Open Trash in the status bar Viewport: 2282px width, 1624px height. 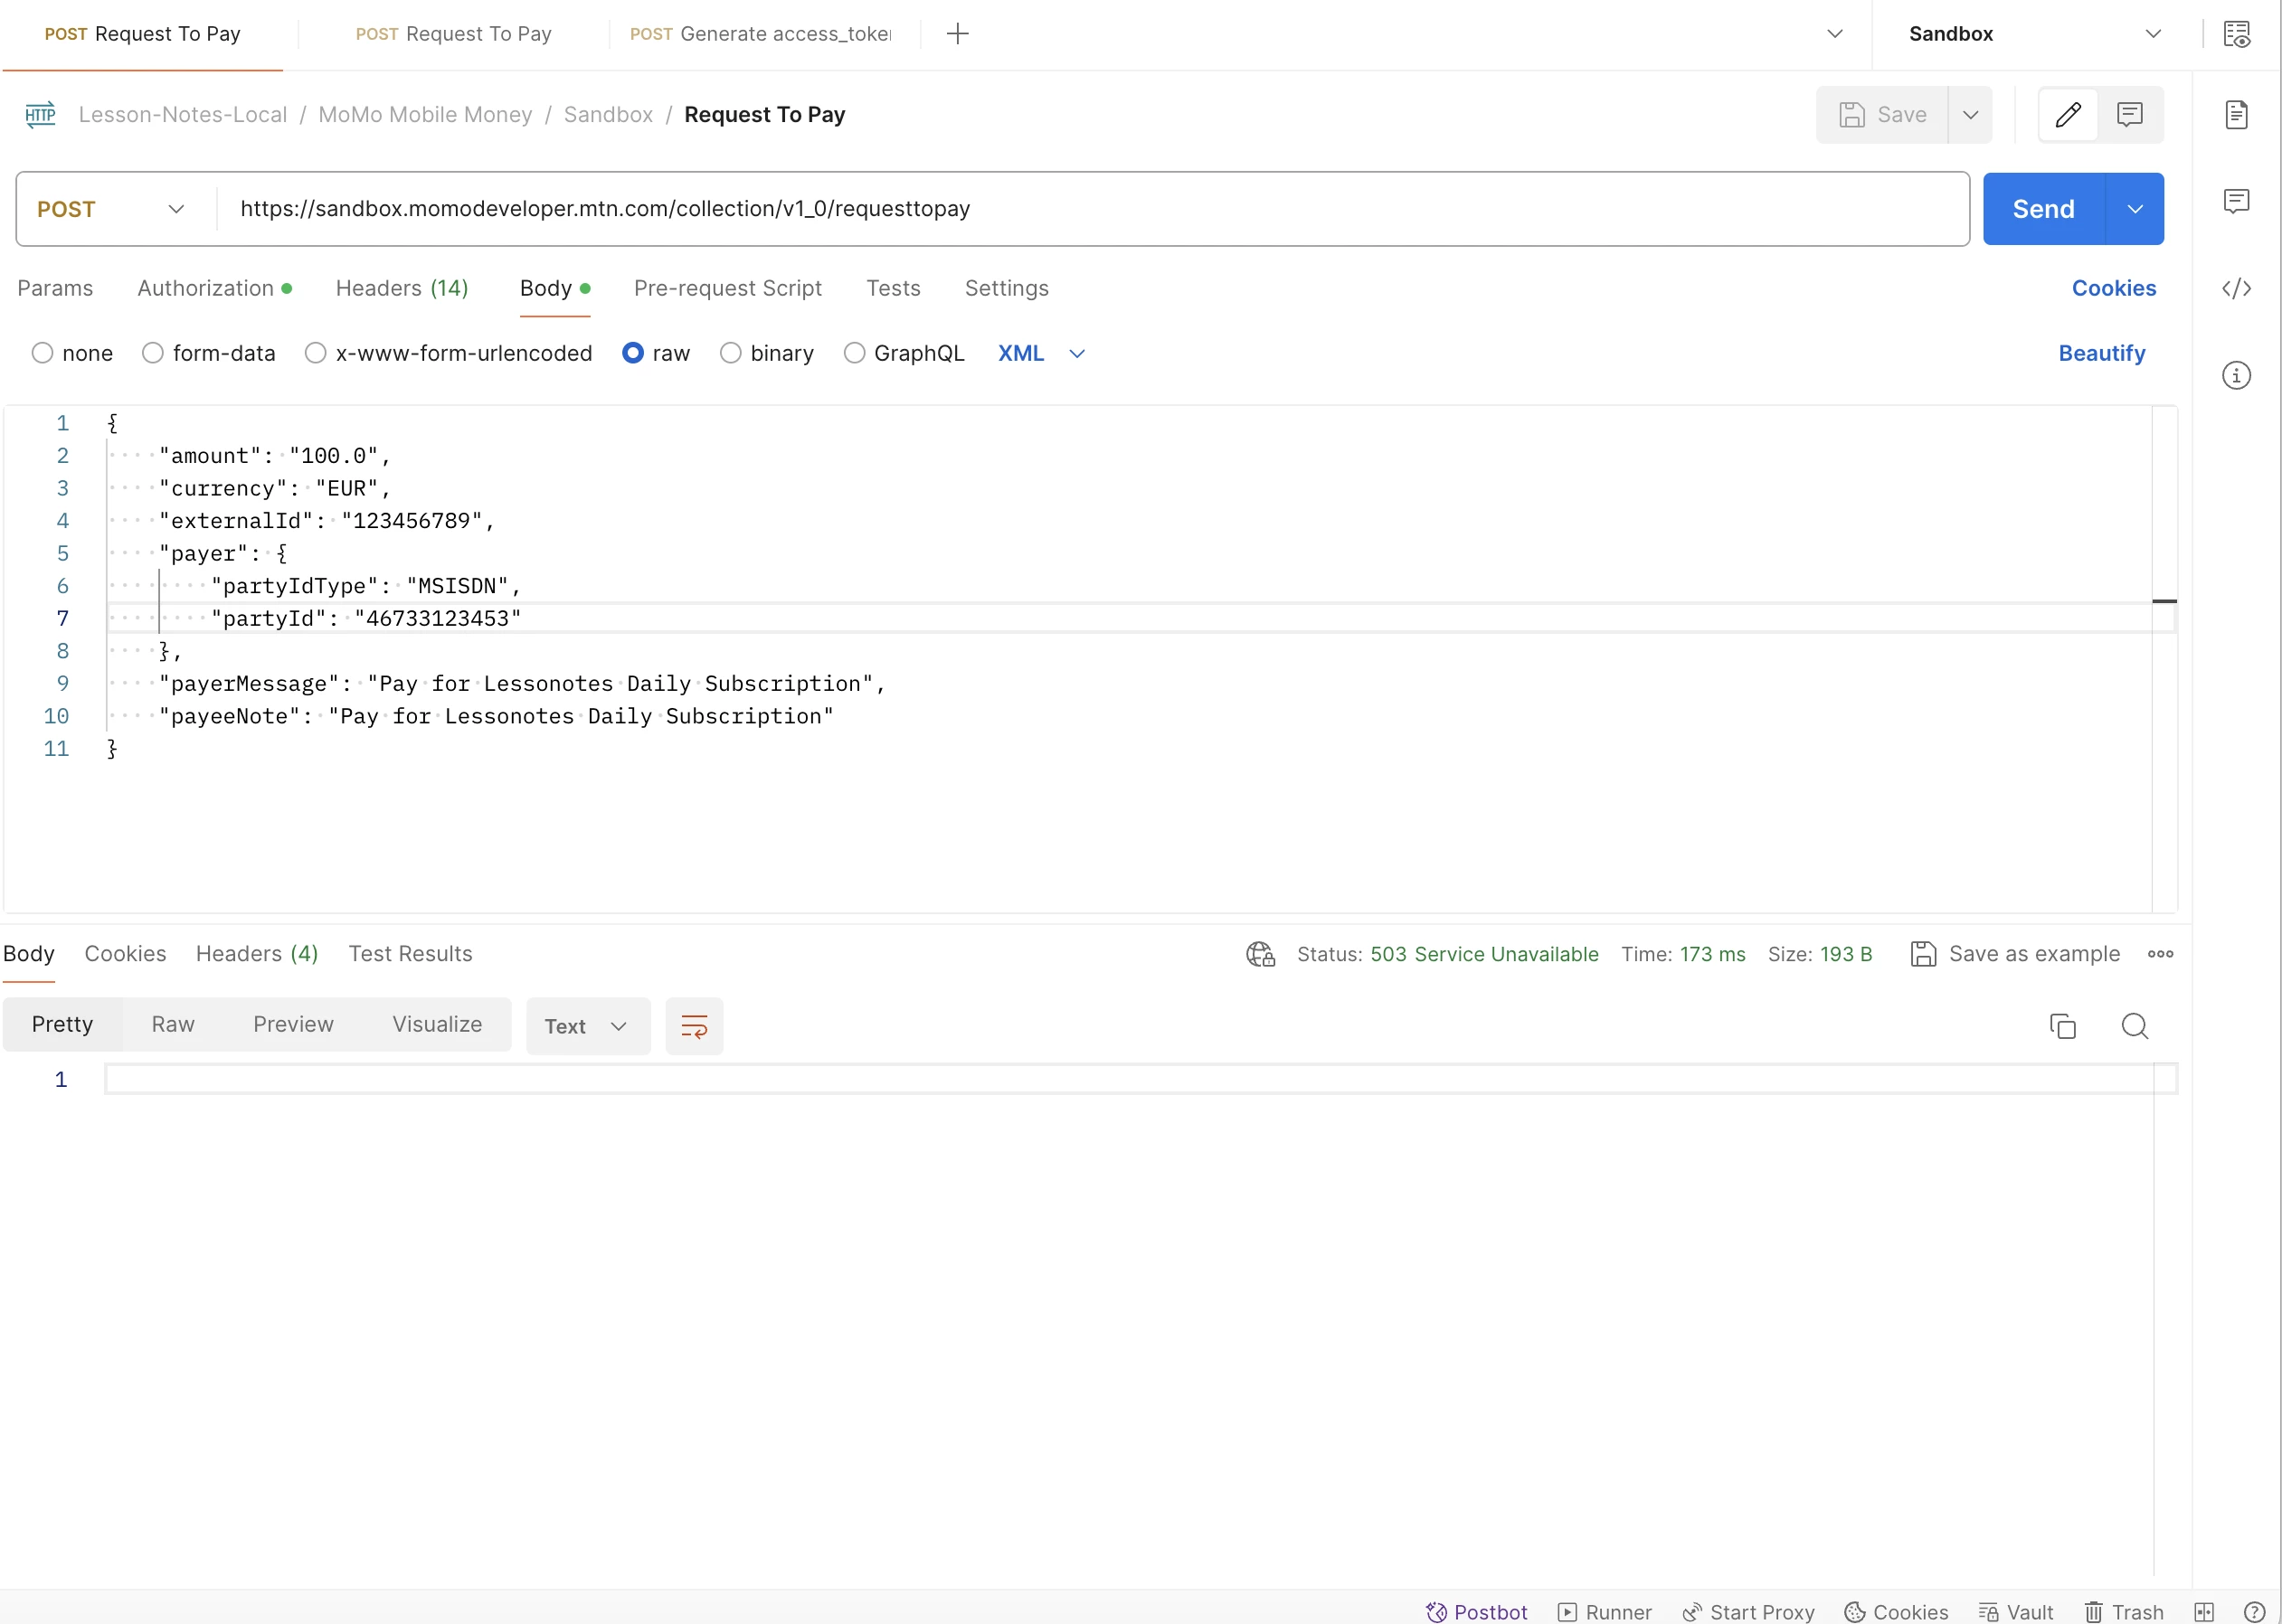click(x=2124, y=1612)
